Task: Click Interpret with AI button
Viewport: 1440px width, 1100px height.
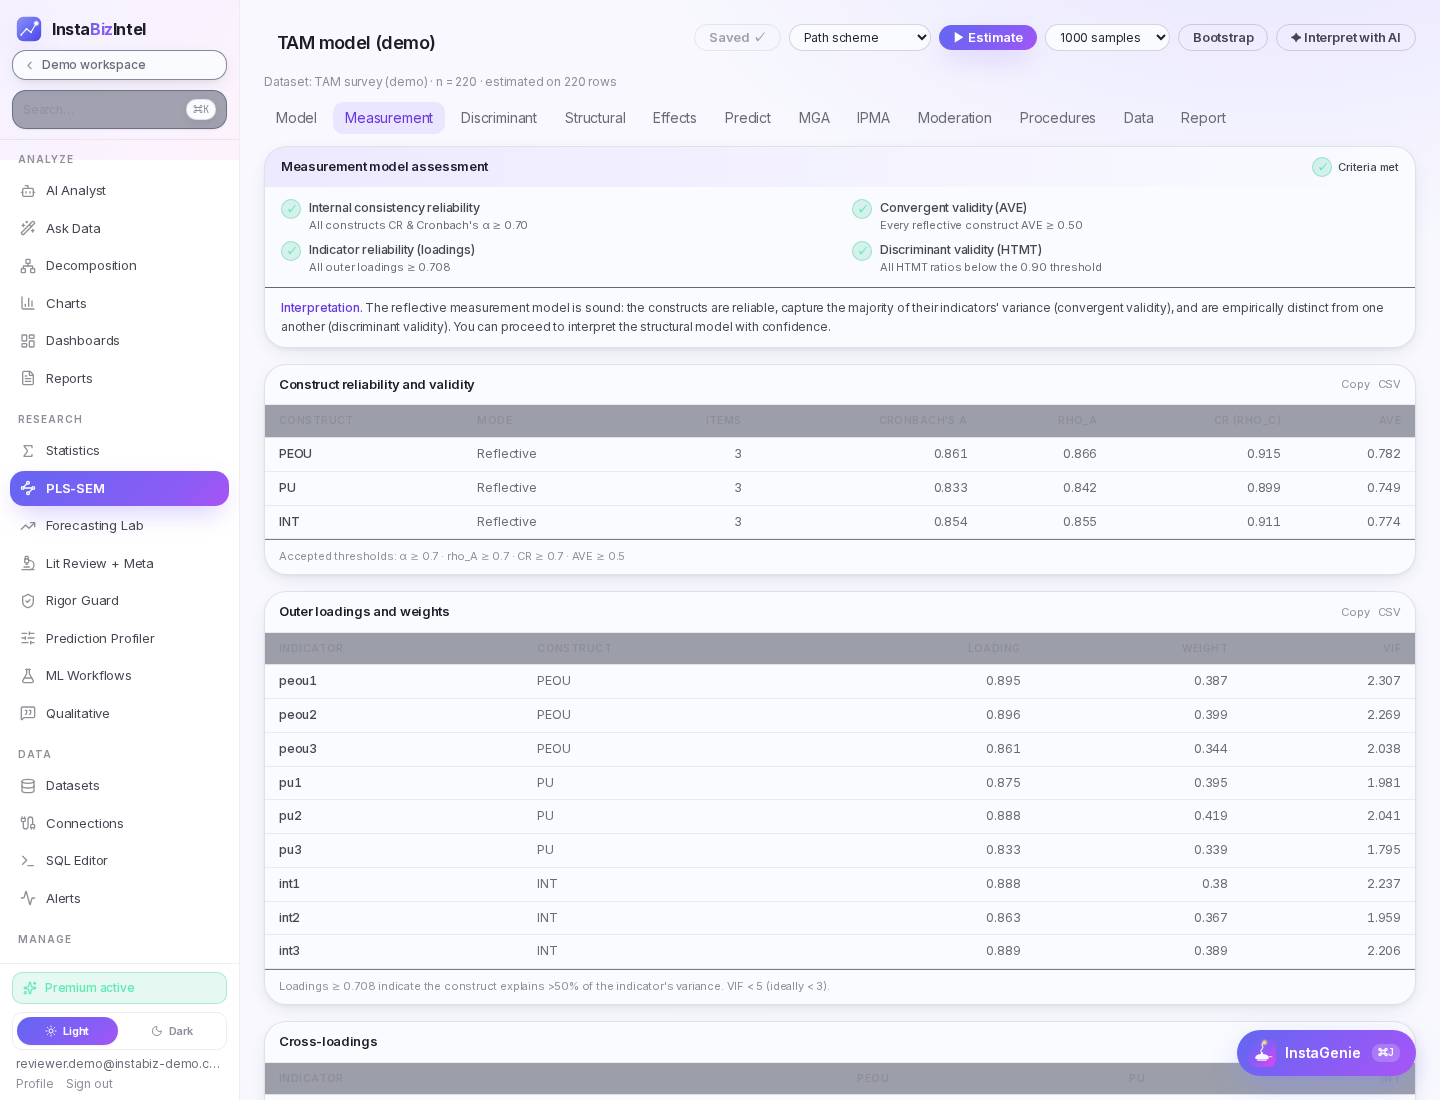Action: 1346,38
